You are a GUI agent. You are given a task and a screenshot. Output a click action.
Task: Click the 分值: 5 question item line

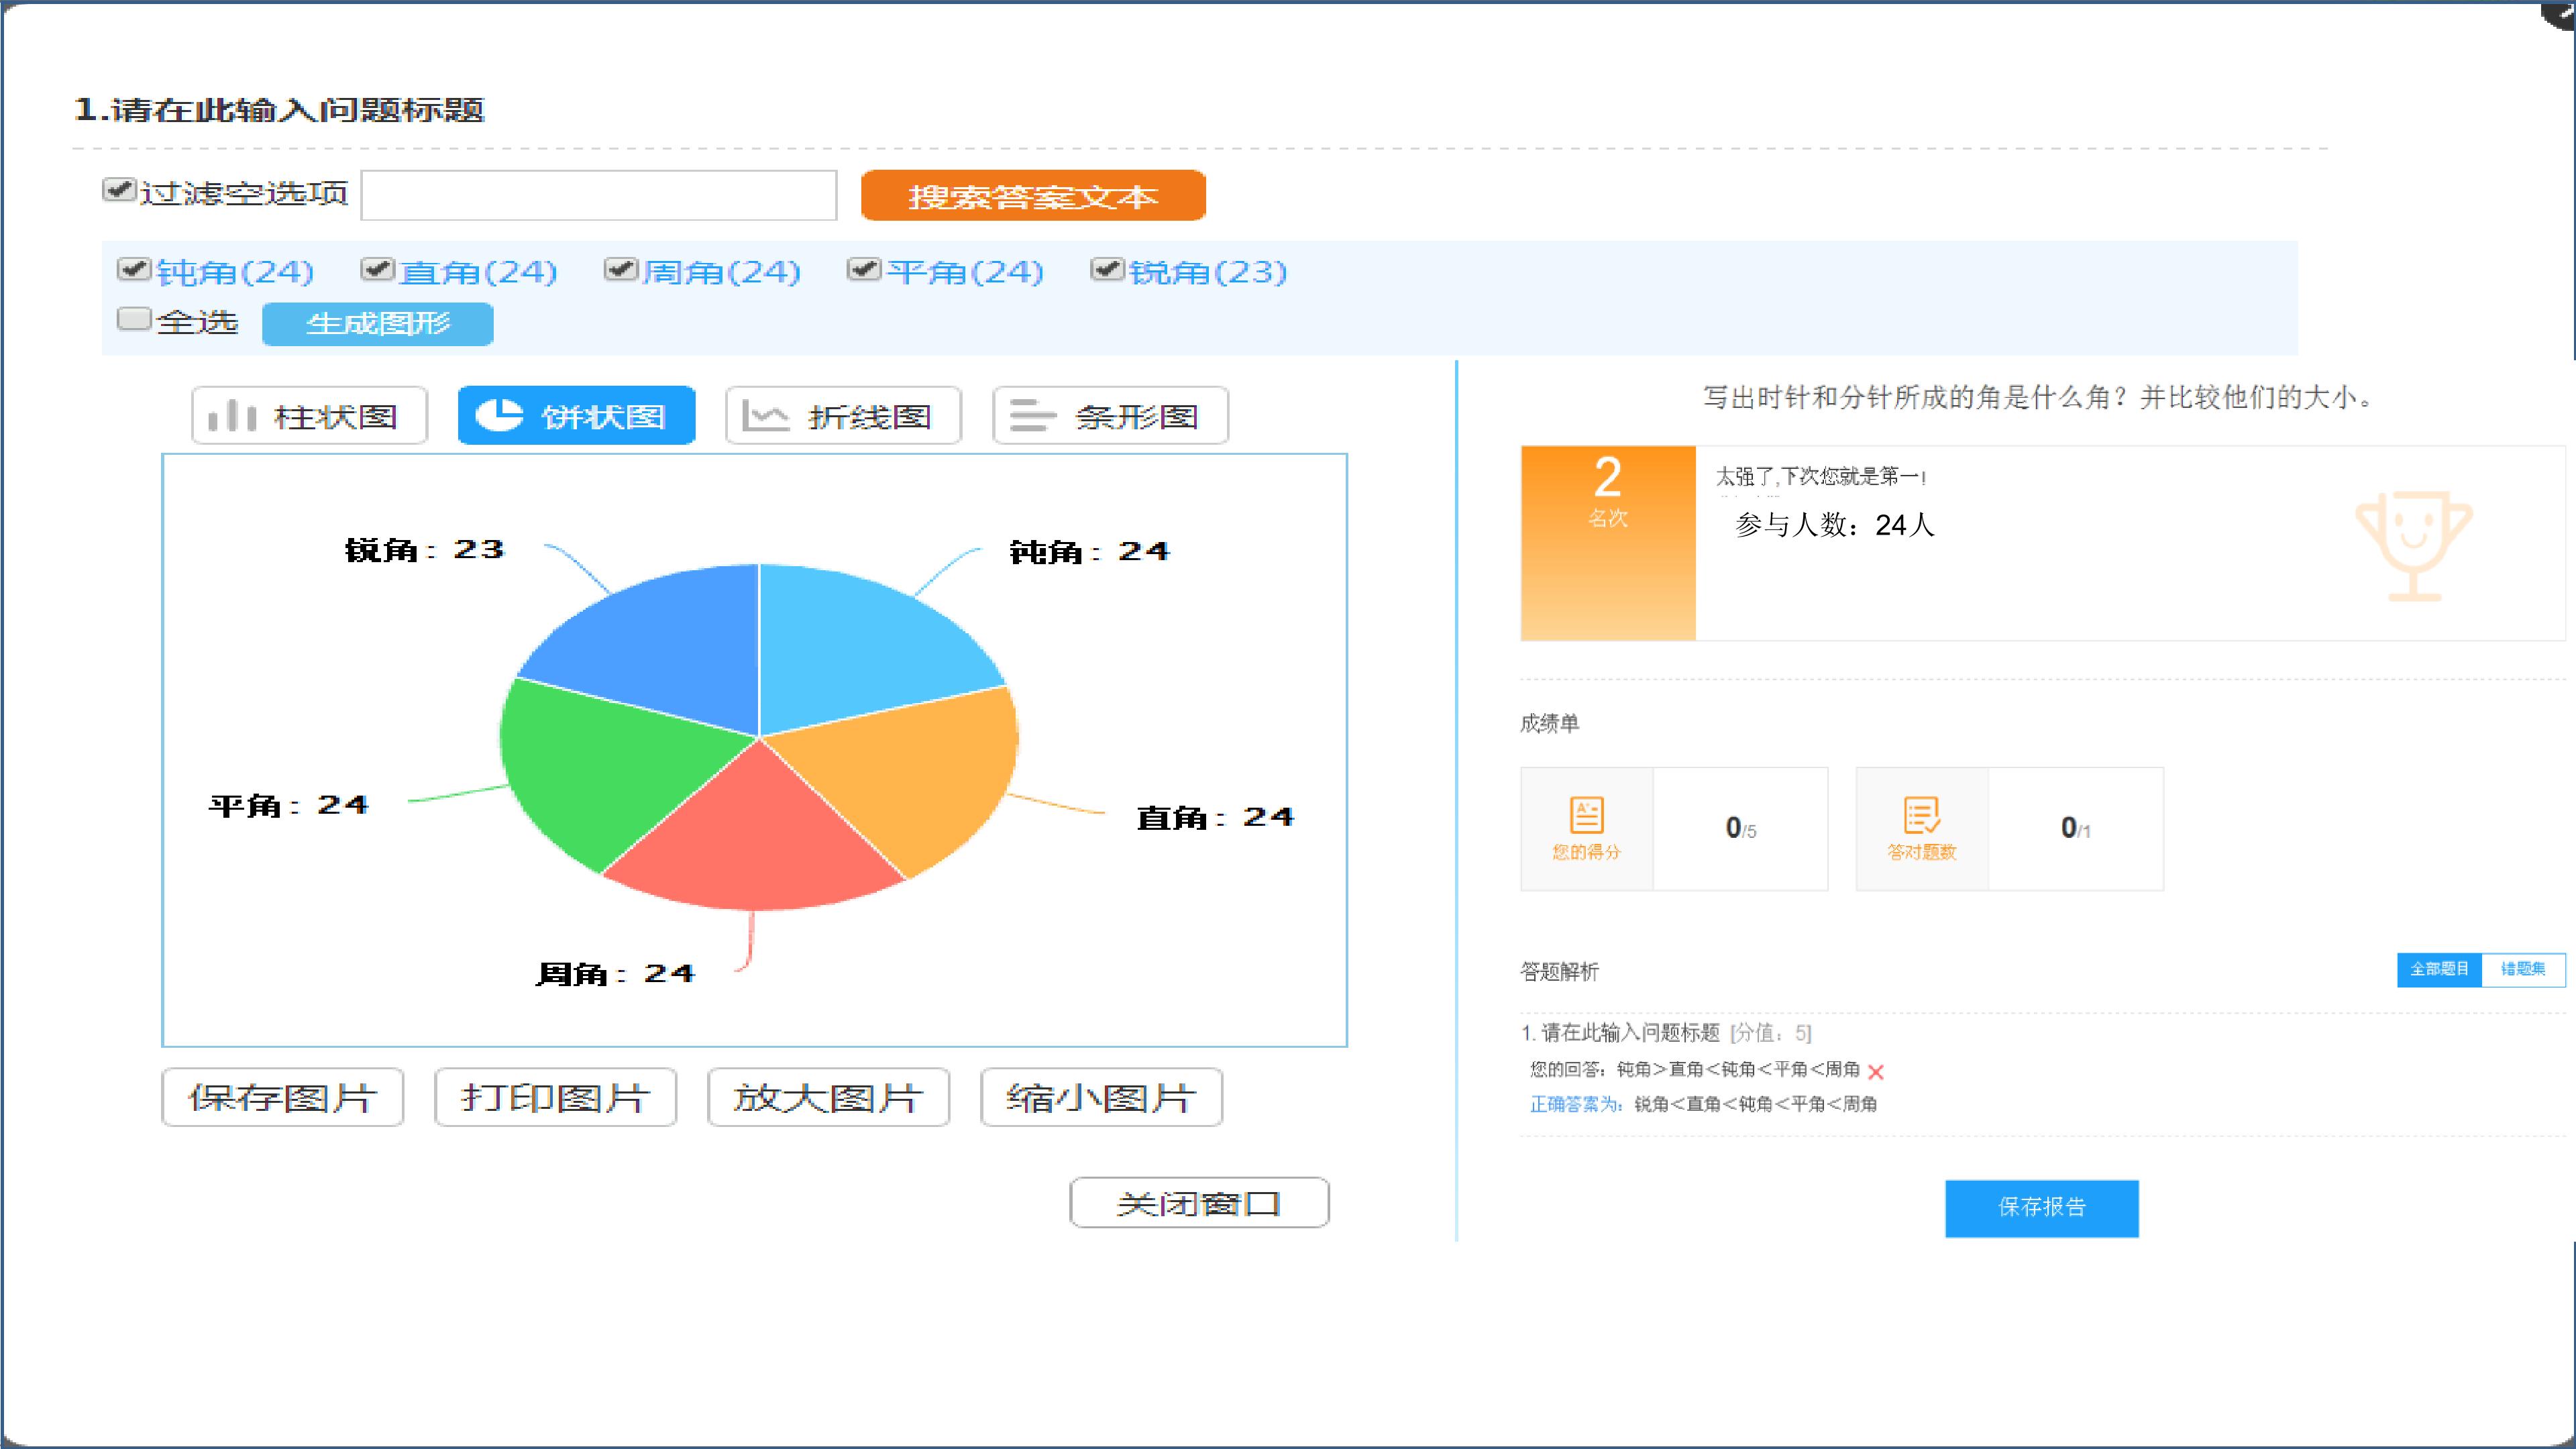(x=1666, y=1032)
